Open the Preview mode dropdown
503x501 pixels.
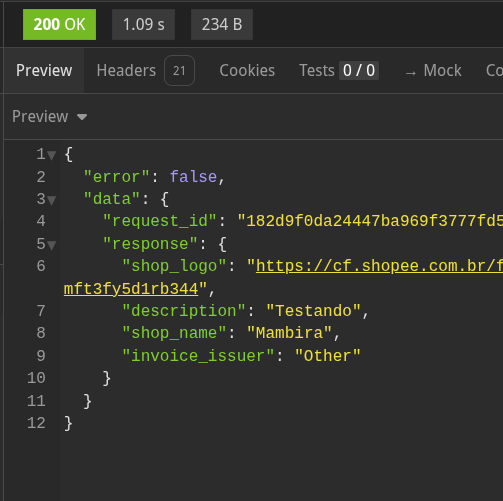[49, 117]
